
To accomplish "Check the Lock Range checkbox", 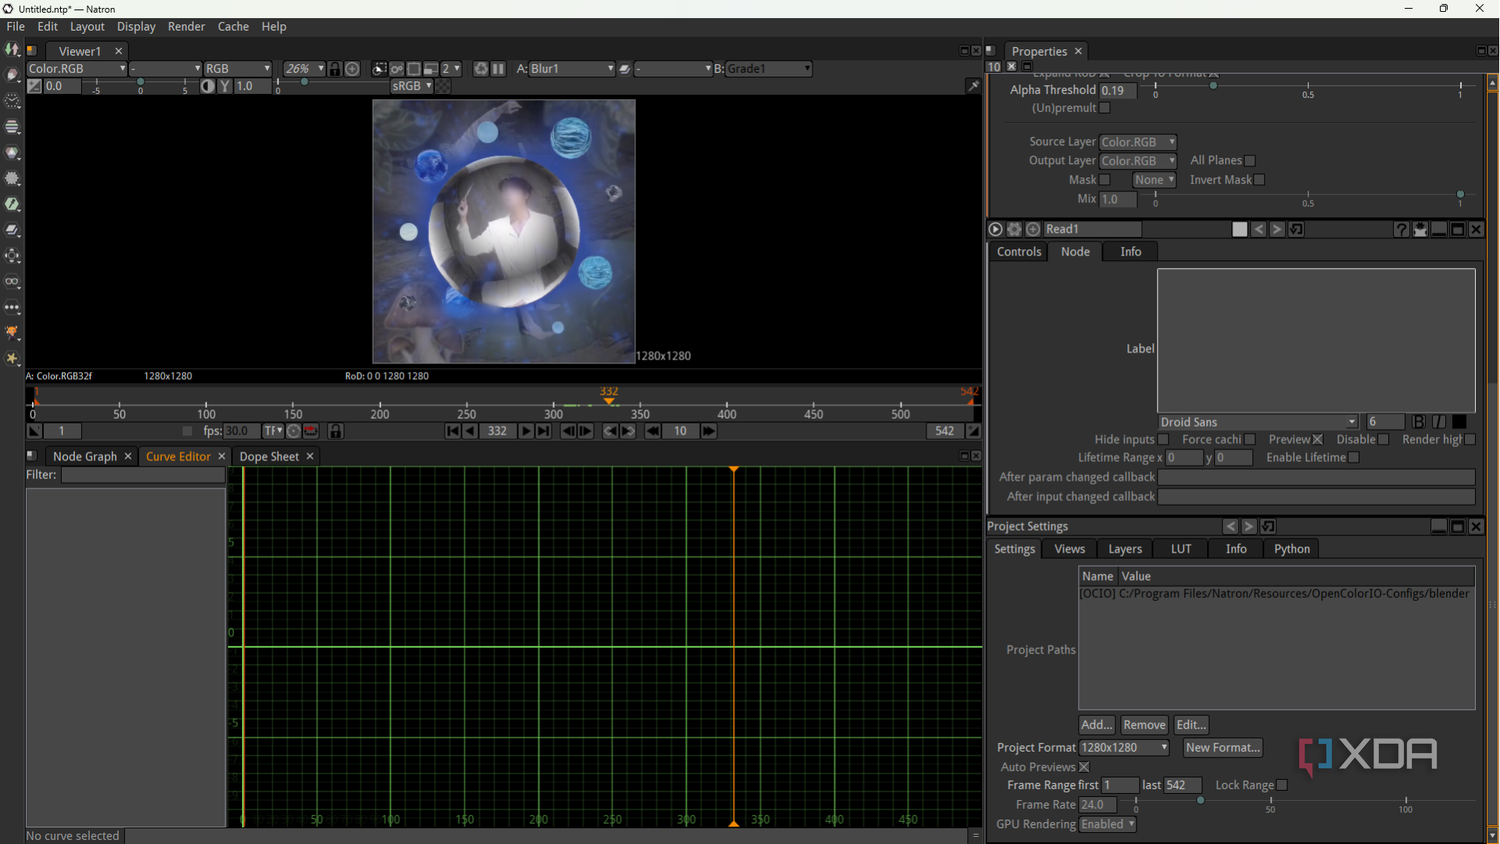I will 1282,785.
